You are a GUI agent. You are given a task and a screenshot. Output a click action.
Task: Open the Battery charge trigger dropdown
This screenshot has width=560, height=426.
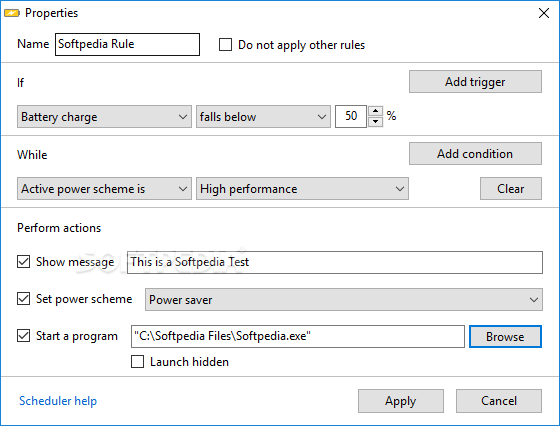[x=104, y=116]
